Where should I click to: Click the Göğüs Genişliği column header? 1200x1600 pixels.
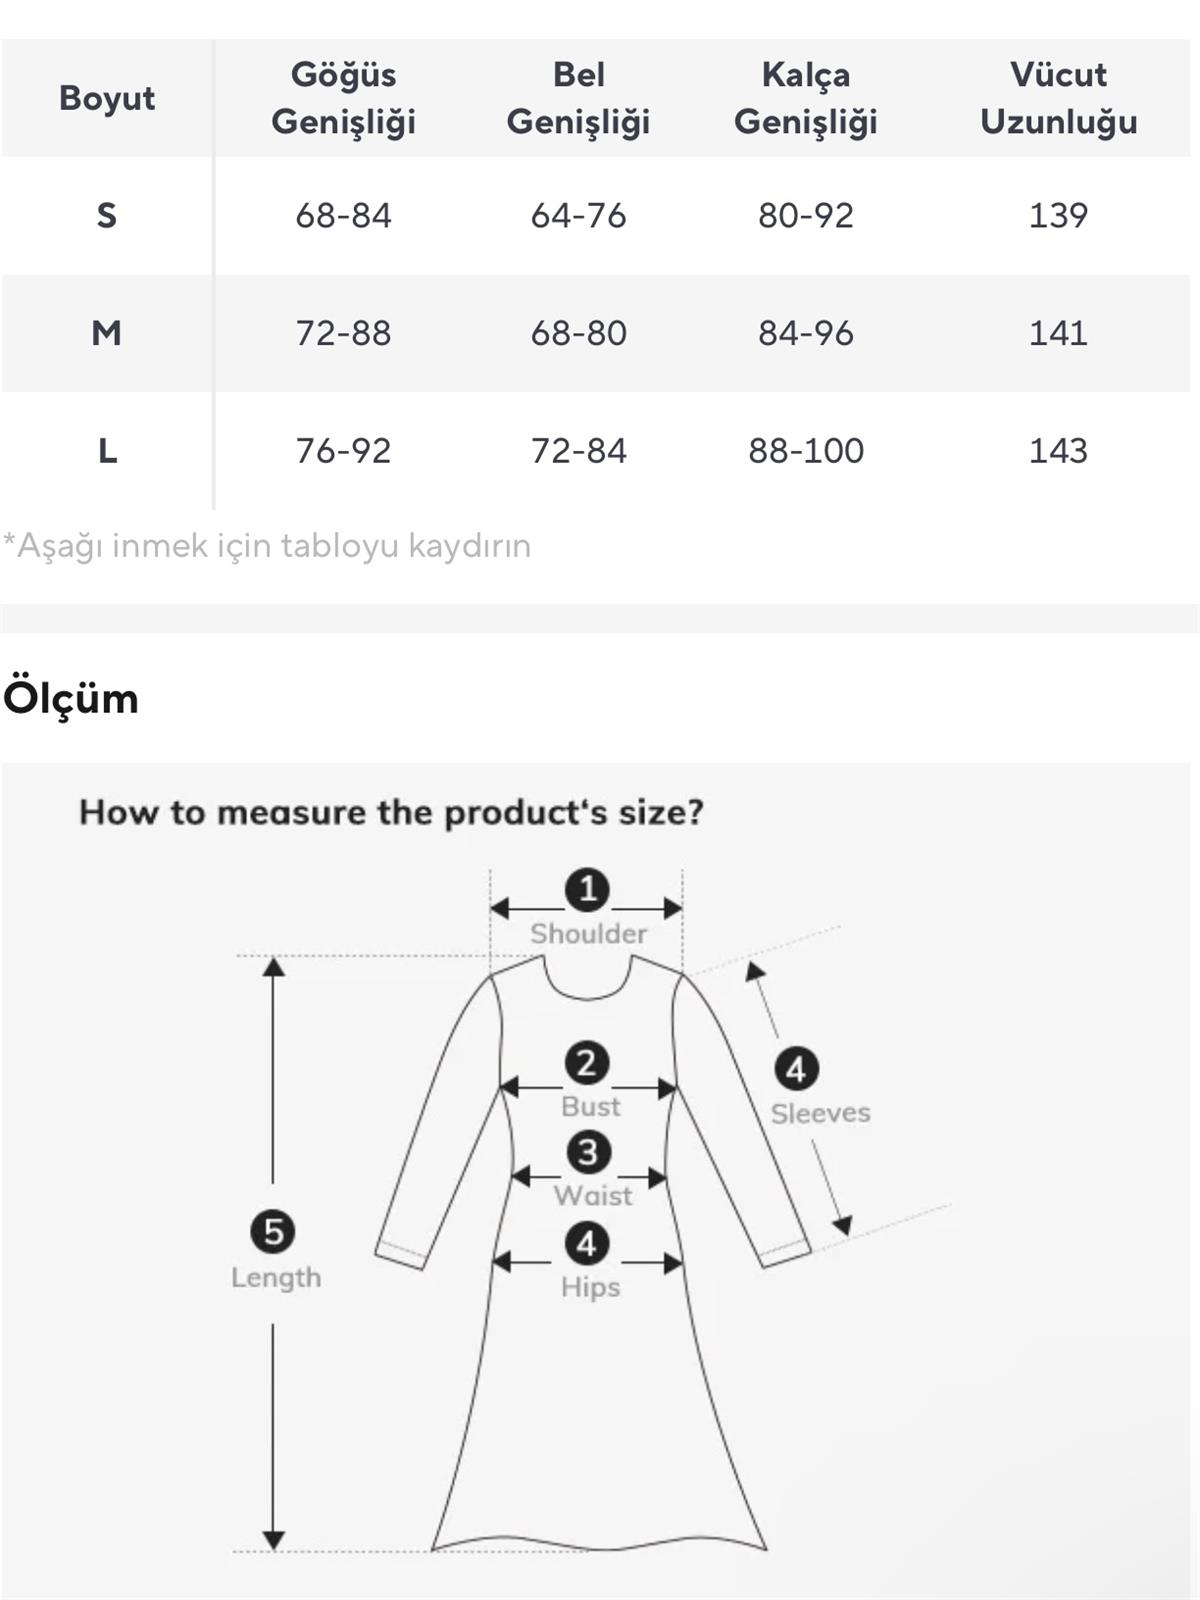[343, 98]
